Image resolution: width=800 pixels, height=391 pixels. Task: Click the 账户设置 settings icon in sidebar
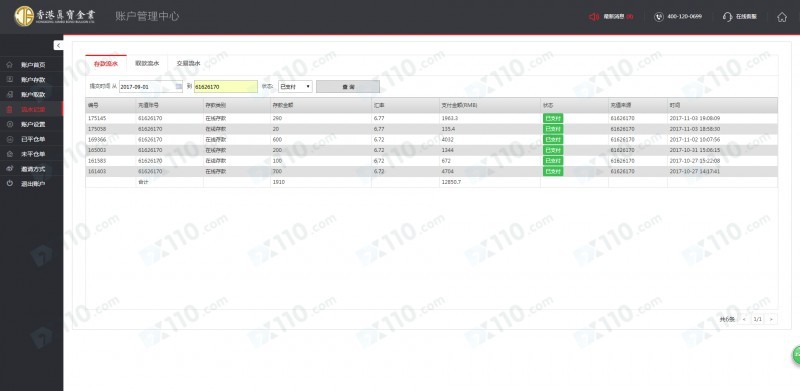(10, 124)
